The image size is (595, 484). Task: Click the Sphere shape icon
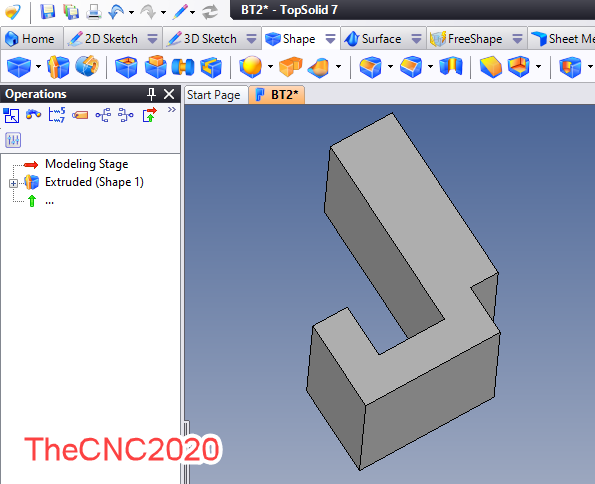(x=251, y=66)
